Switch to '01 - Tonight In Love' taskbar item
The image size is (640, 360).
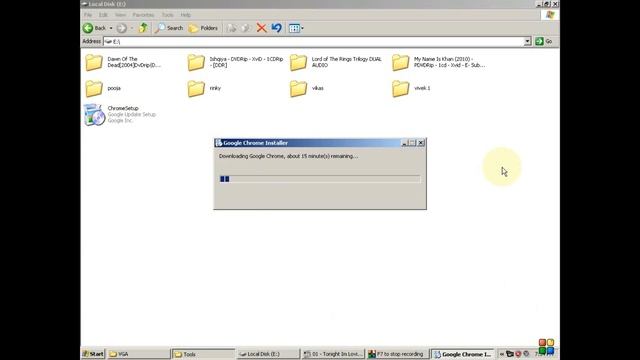[x=333, y=354]
